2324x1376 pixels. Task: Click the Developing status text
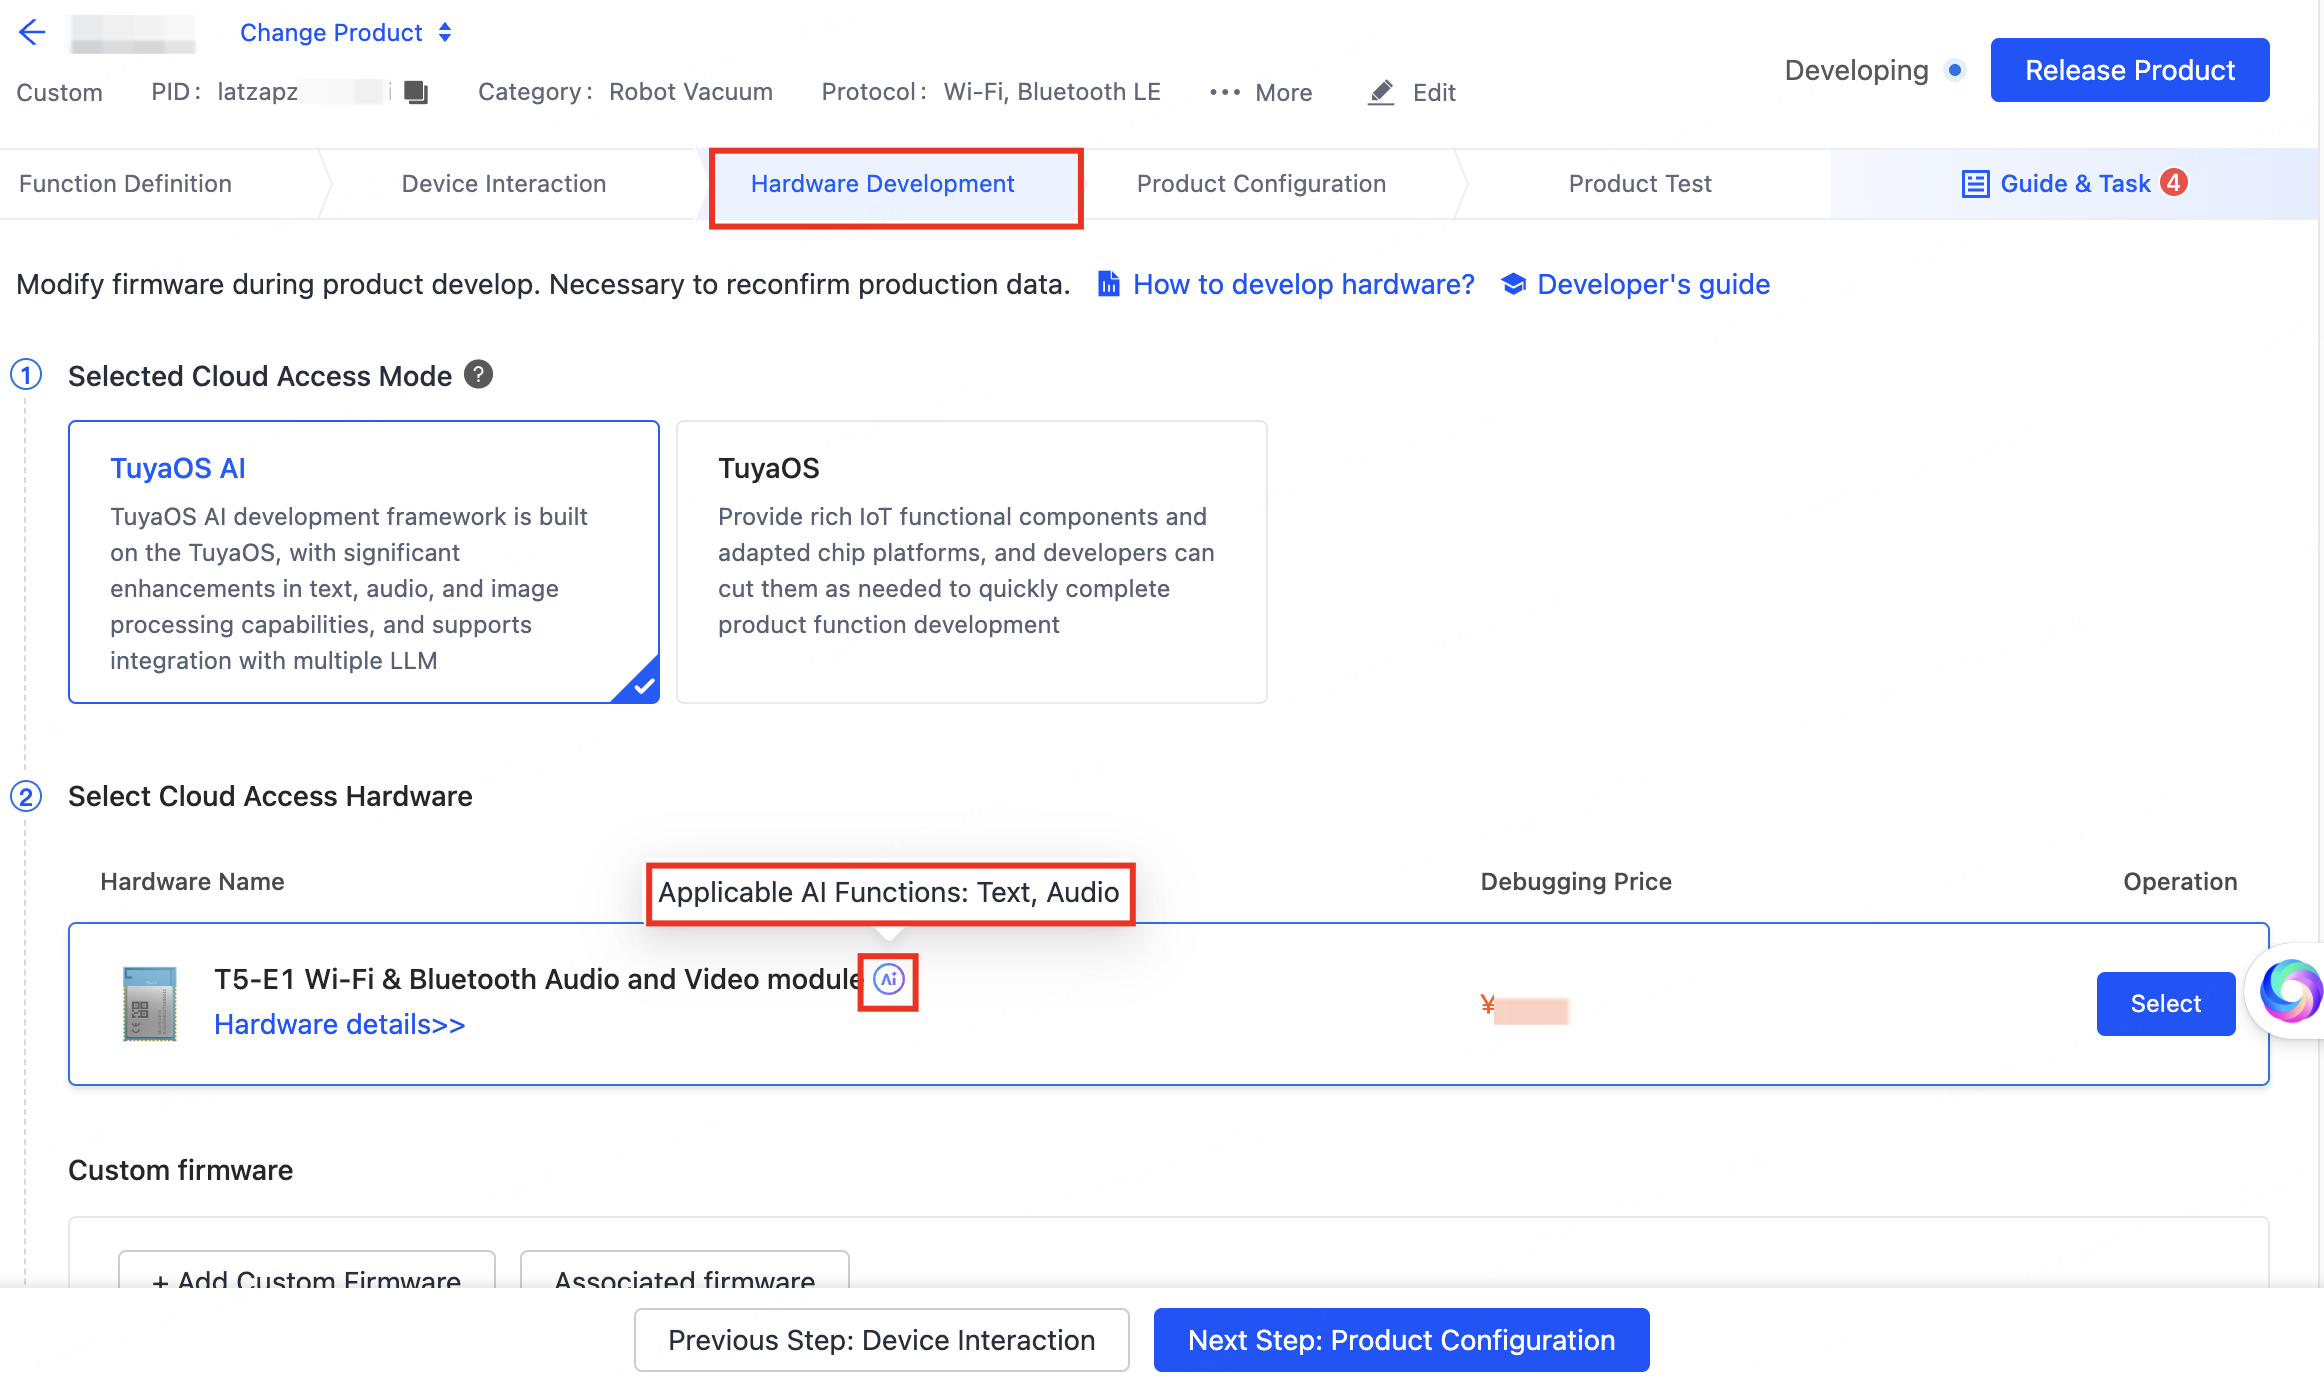tap(1857, 70)
